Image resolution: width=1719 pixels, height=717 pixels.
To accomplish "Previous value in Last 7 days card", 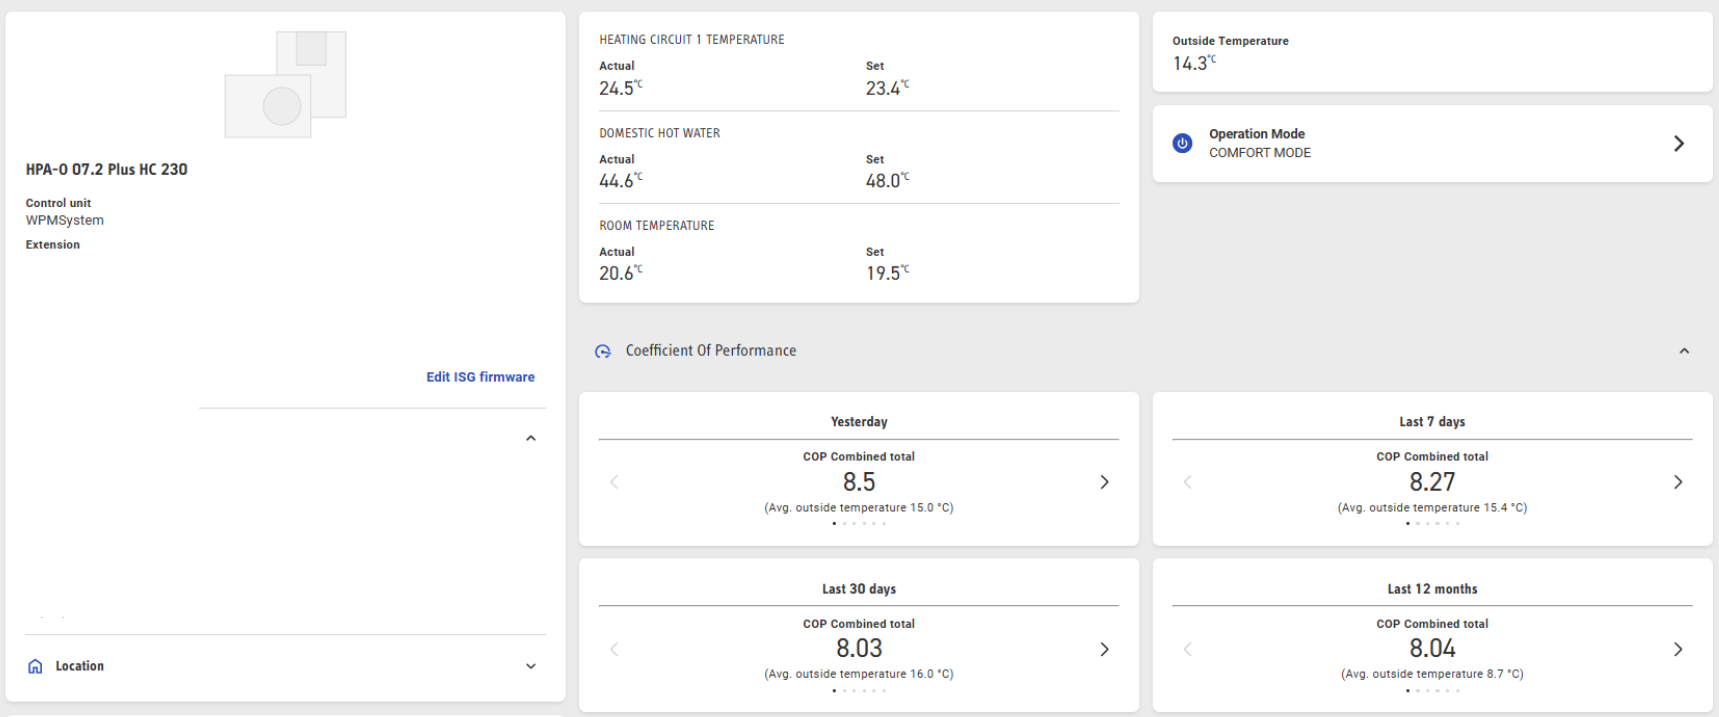I will (x=1188, y=482).
